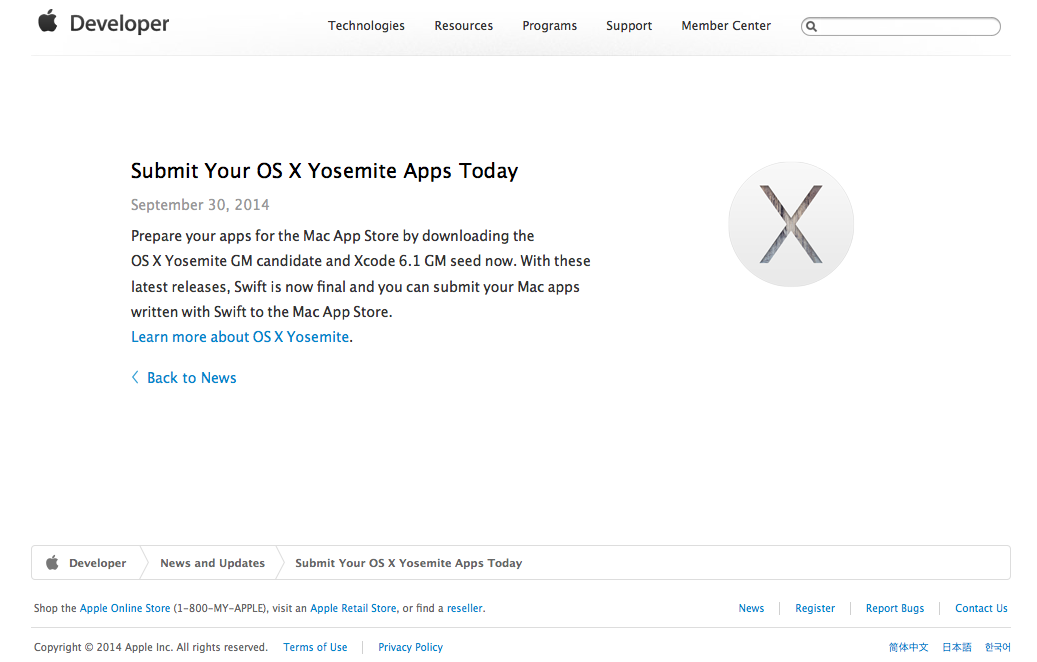Navigate to Member Center
This screenshot has width=1037, height=662.
pos(726,26)
